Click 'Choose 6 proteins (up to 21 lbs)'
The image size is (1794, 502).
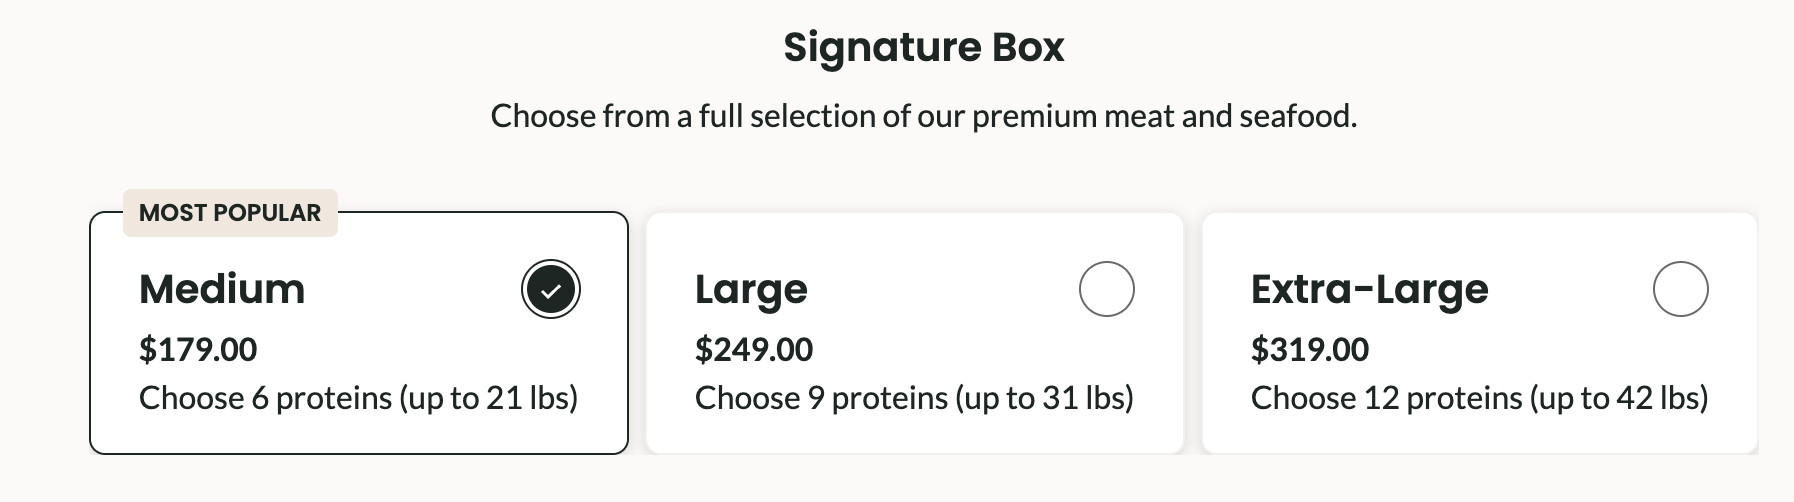(x=358, y=398)
